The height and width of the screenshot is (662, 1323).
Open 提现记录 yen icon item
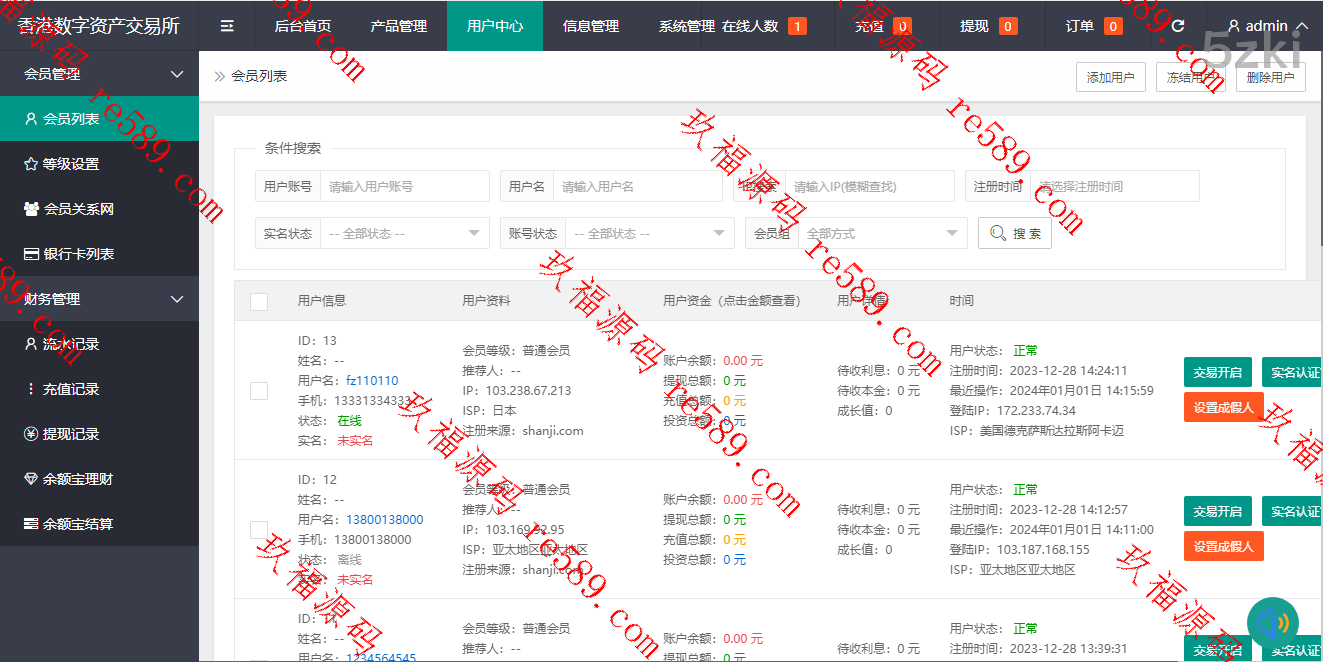pyautogui.click(x=31, y=434)
